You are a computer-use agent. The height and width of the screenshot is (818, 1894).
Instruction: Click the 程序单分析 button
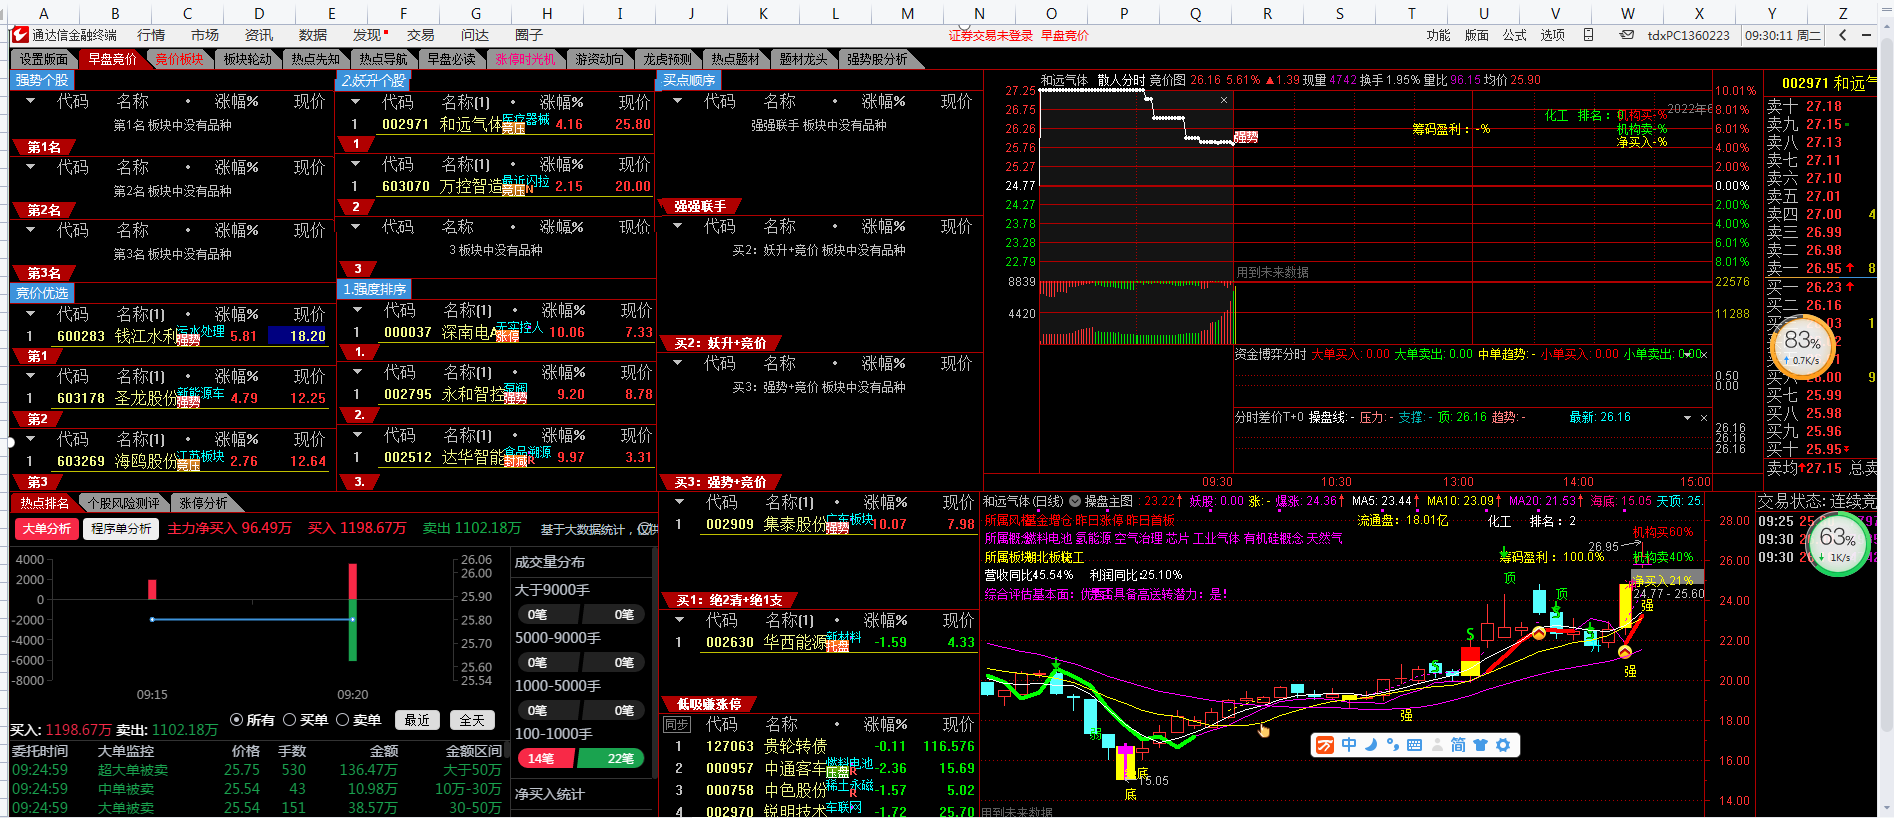coord(121,528)
